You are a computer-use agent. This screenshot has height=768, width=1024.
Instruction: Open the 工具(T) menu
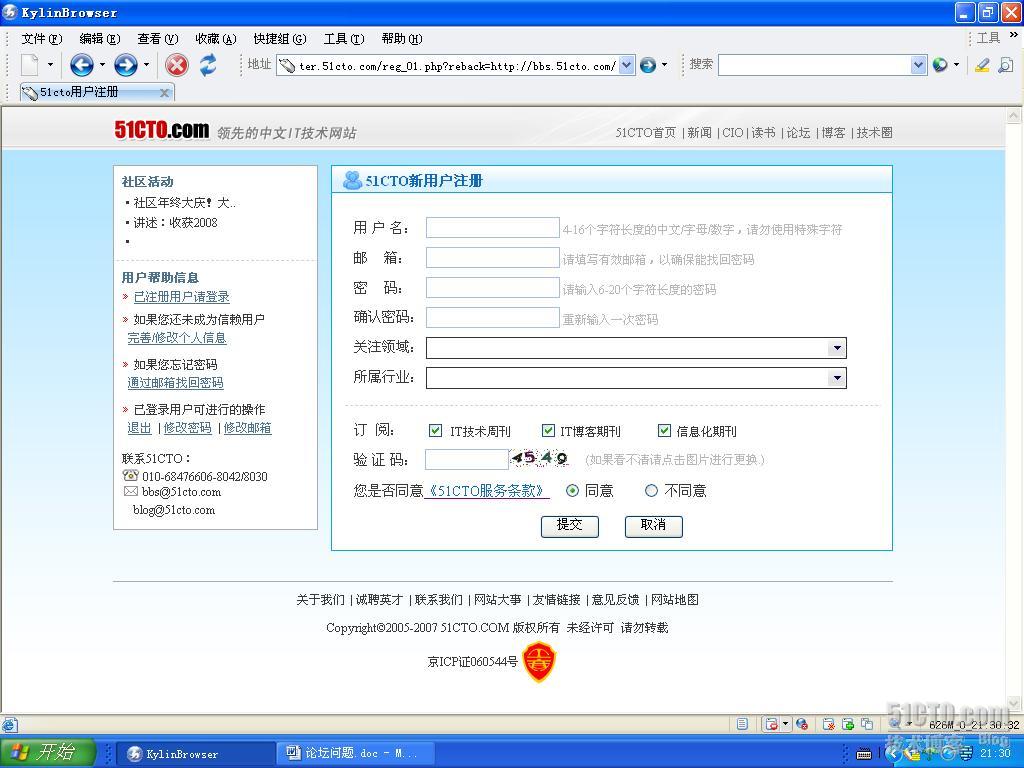(x=344, y=39)
